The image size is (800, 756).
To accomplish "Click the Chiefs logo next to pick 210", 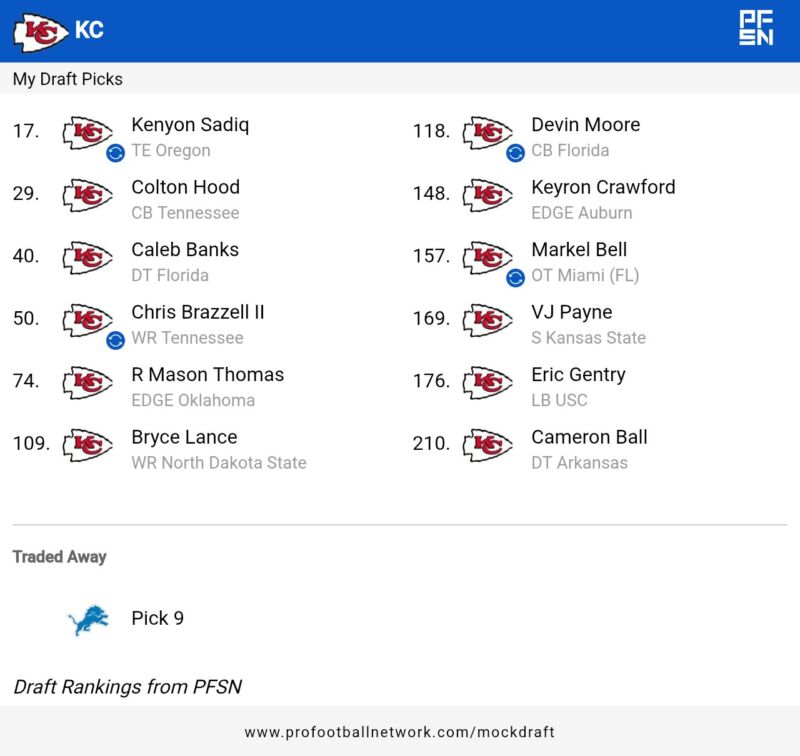I will (487, 444).
